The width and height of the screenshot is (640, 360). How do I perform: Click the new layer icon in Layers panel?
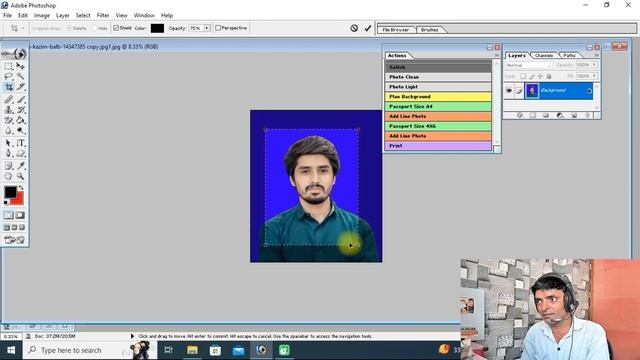coord(574,116)
